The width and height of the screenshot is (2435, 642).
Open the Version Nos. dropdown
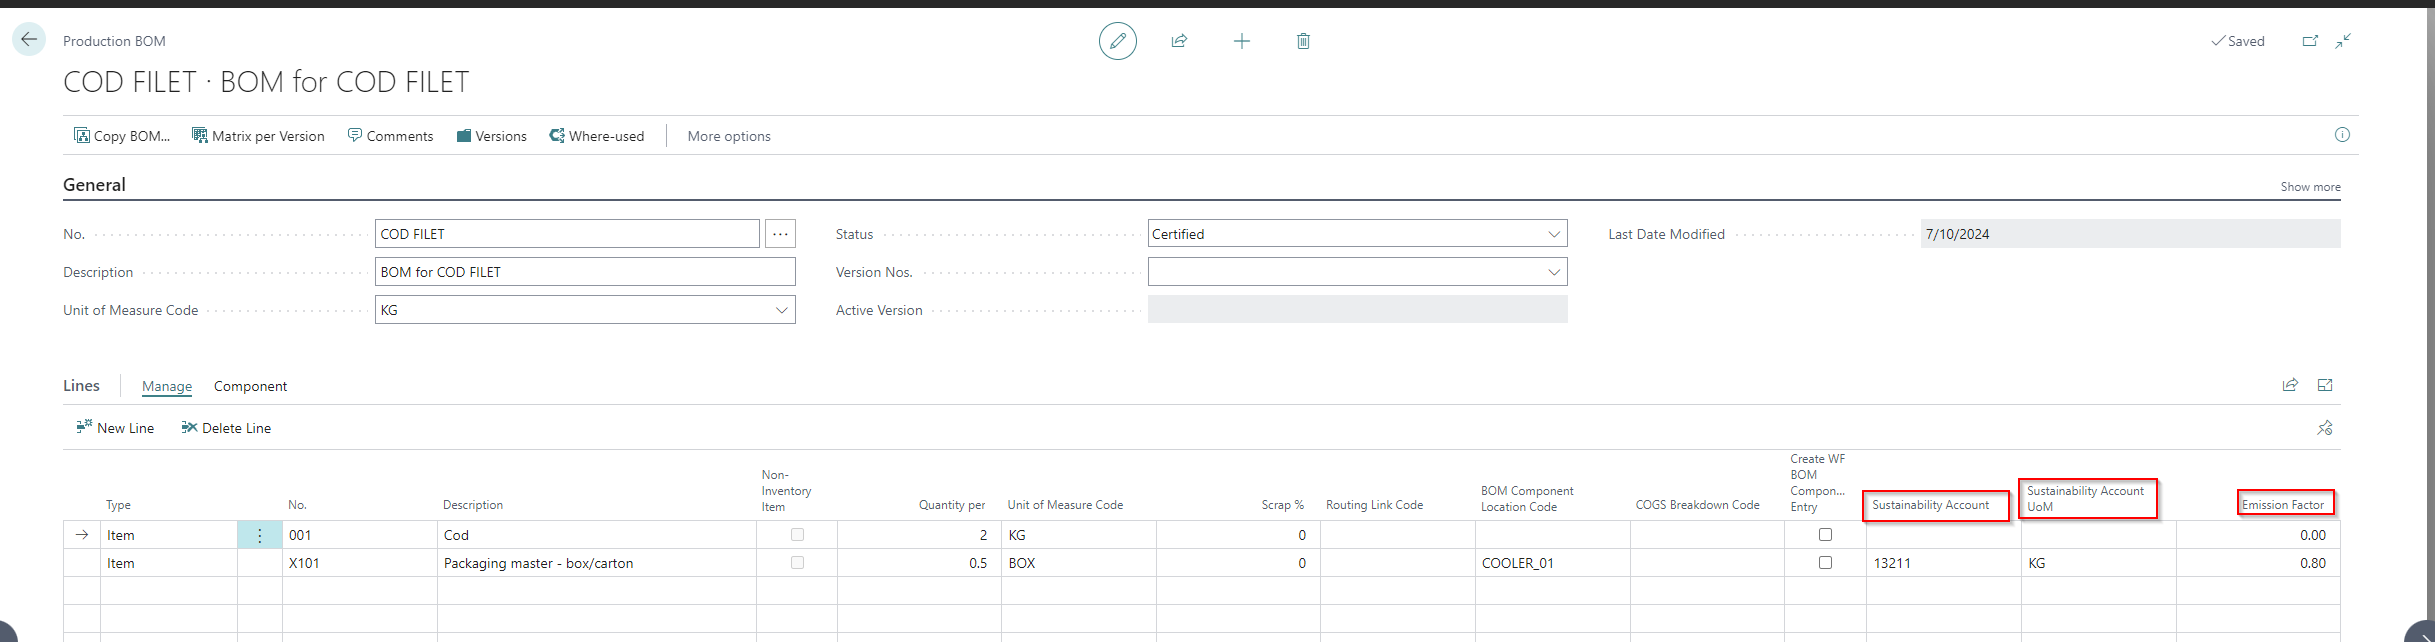[x=1554, y=272]
